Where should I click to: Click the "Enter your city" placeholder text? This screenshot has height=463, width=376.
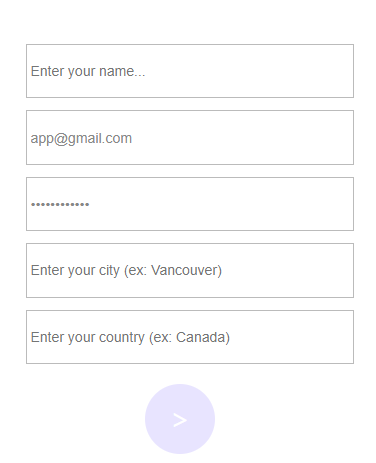tap(75, 270)
